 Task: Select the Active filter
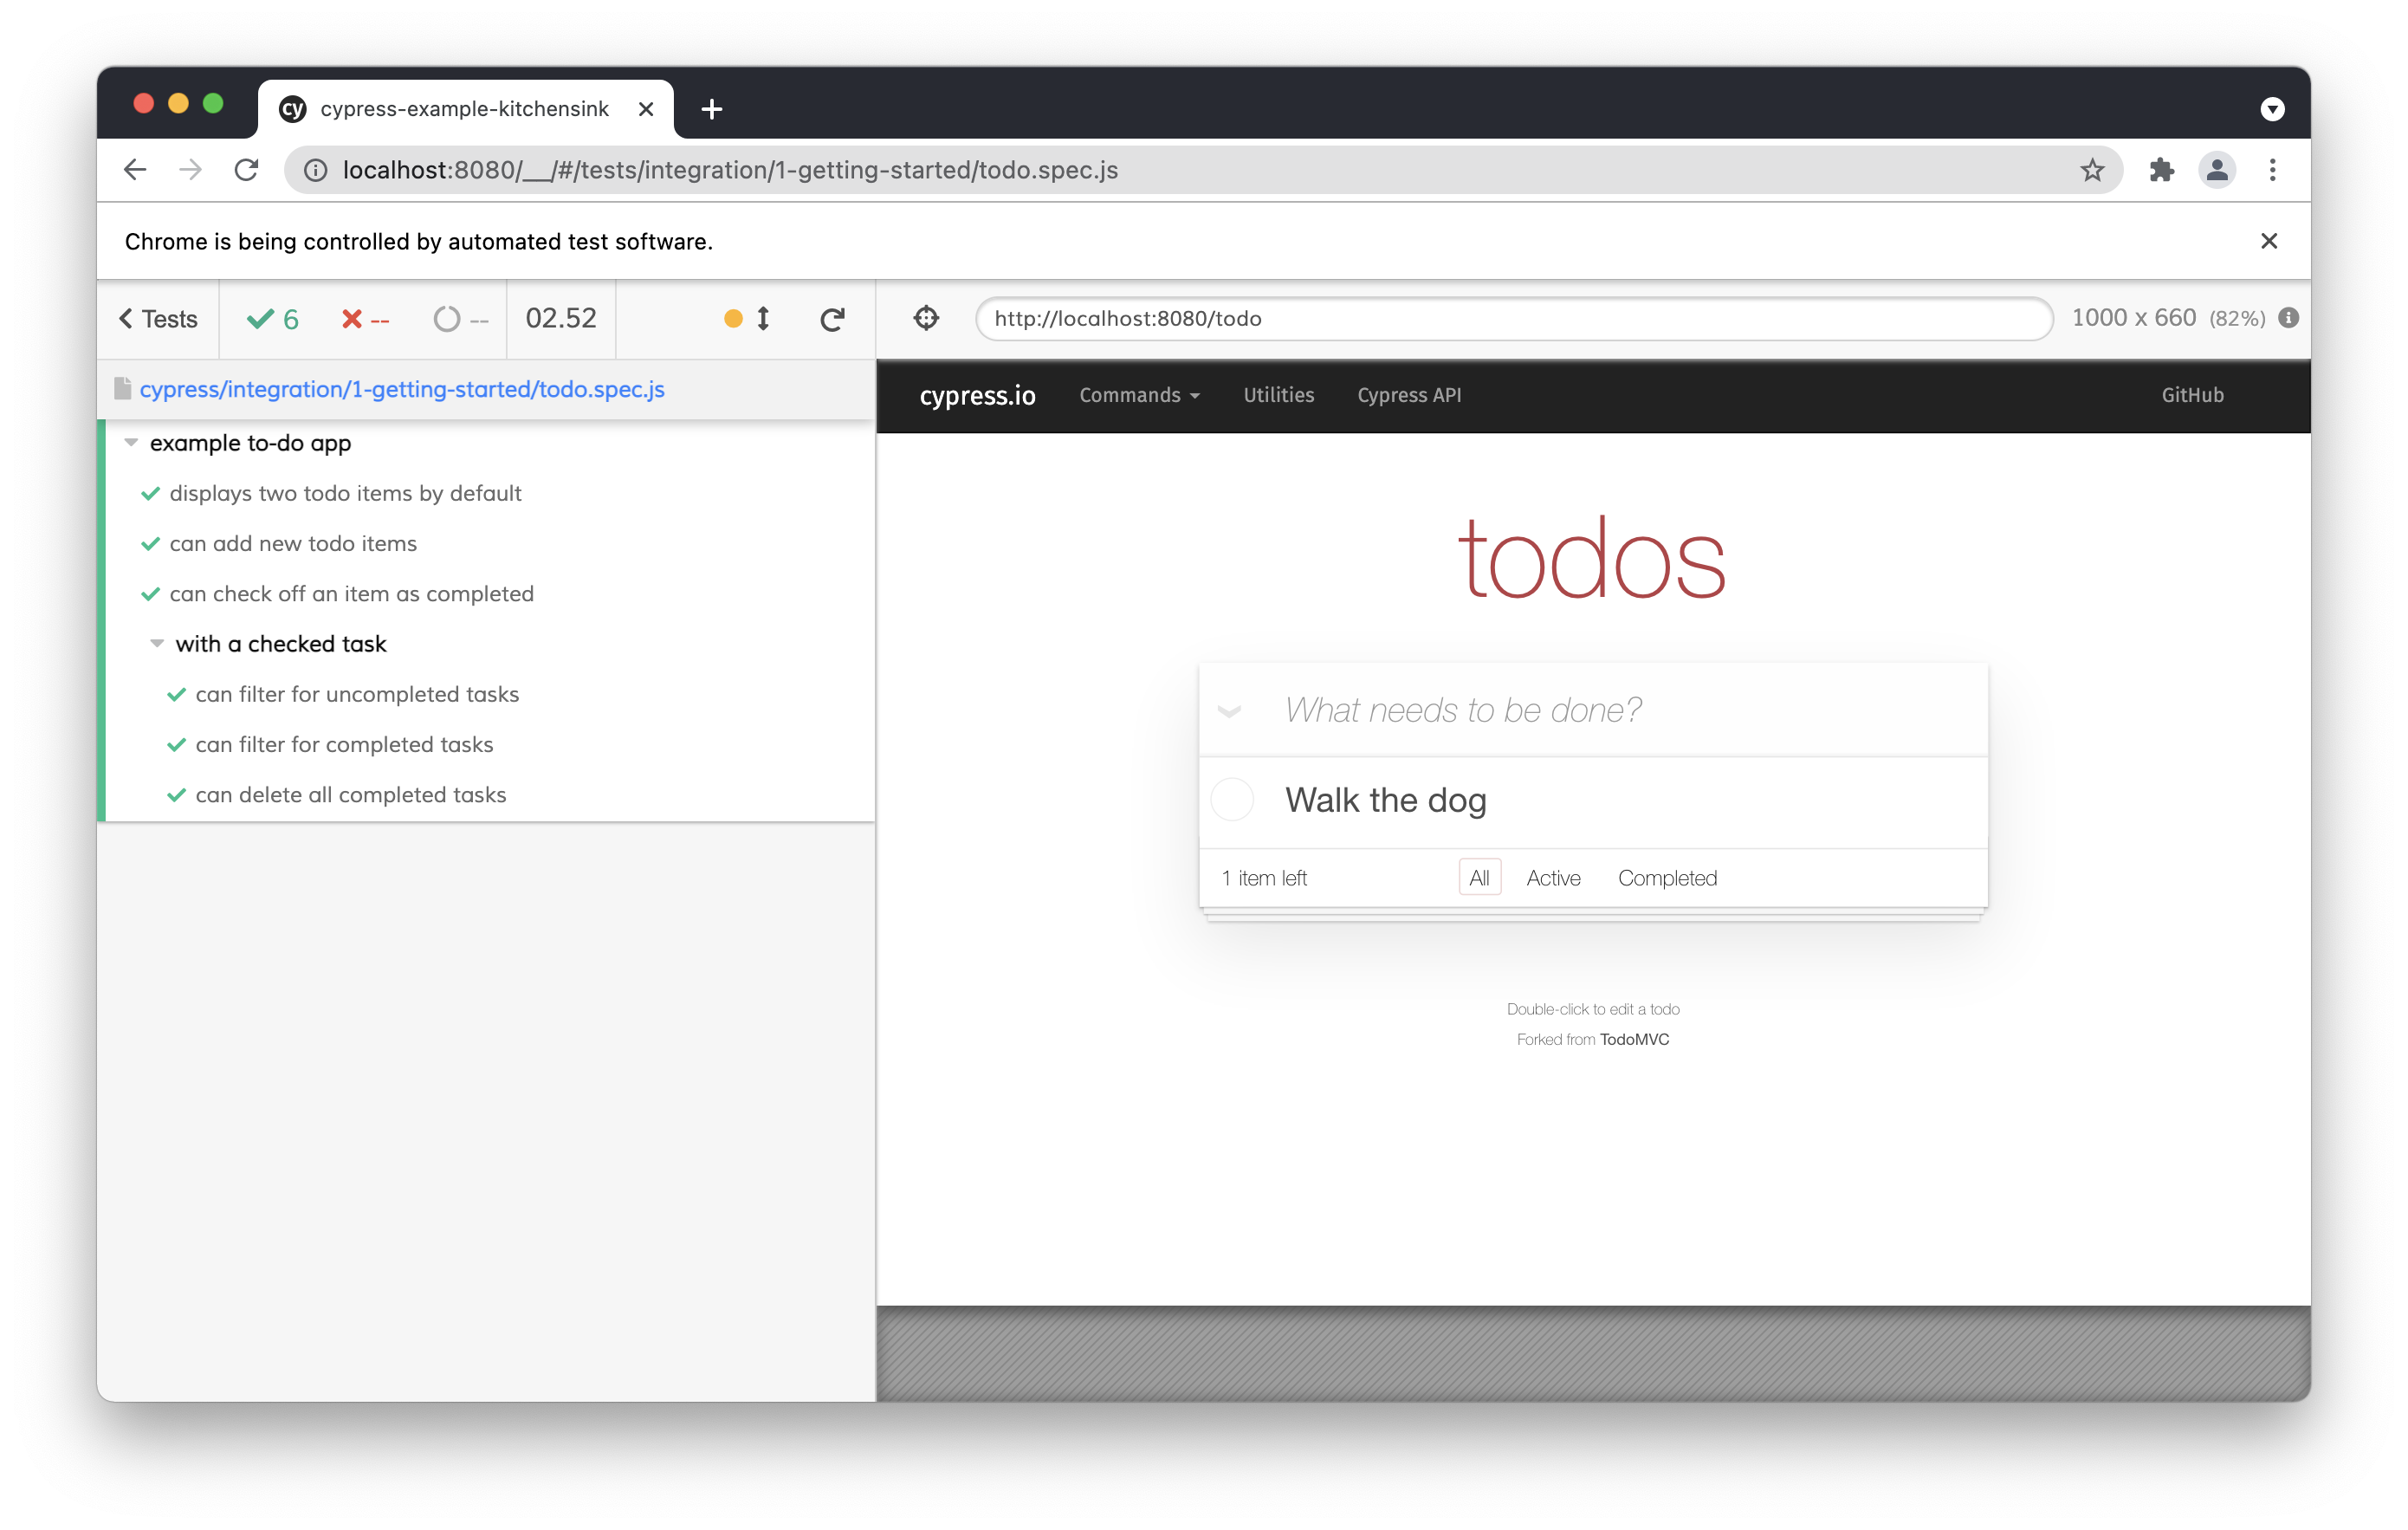point(1552,878)
